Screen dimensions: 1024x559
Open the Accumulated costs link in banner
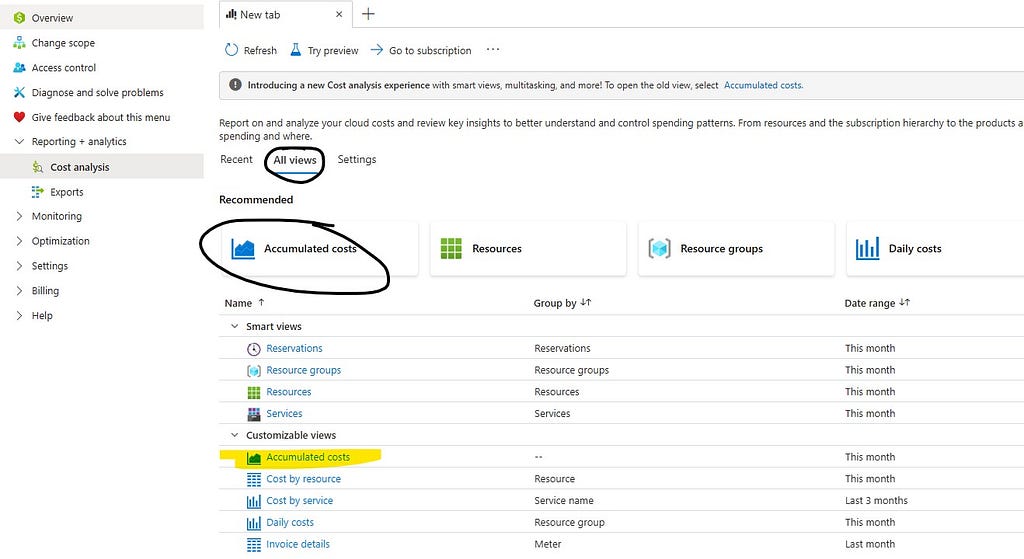[x=763, y=86]
